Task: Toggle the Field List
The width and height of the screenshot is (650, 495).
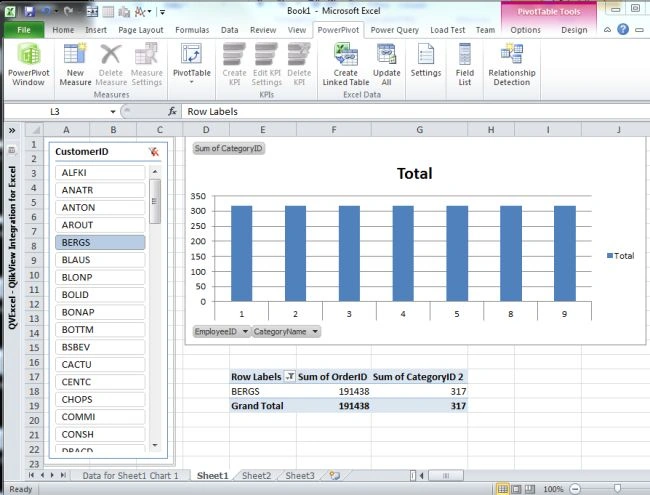Action: [465, 64]
